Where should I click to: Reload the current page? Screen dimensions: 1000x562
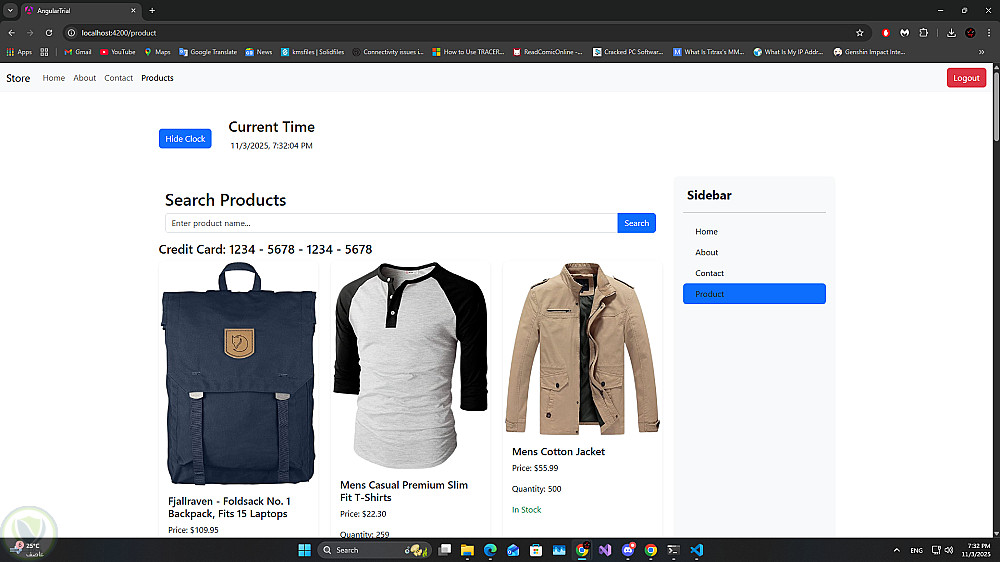tap(49, 33)
